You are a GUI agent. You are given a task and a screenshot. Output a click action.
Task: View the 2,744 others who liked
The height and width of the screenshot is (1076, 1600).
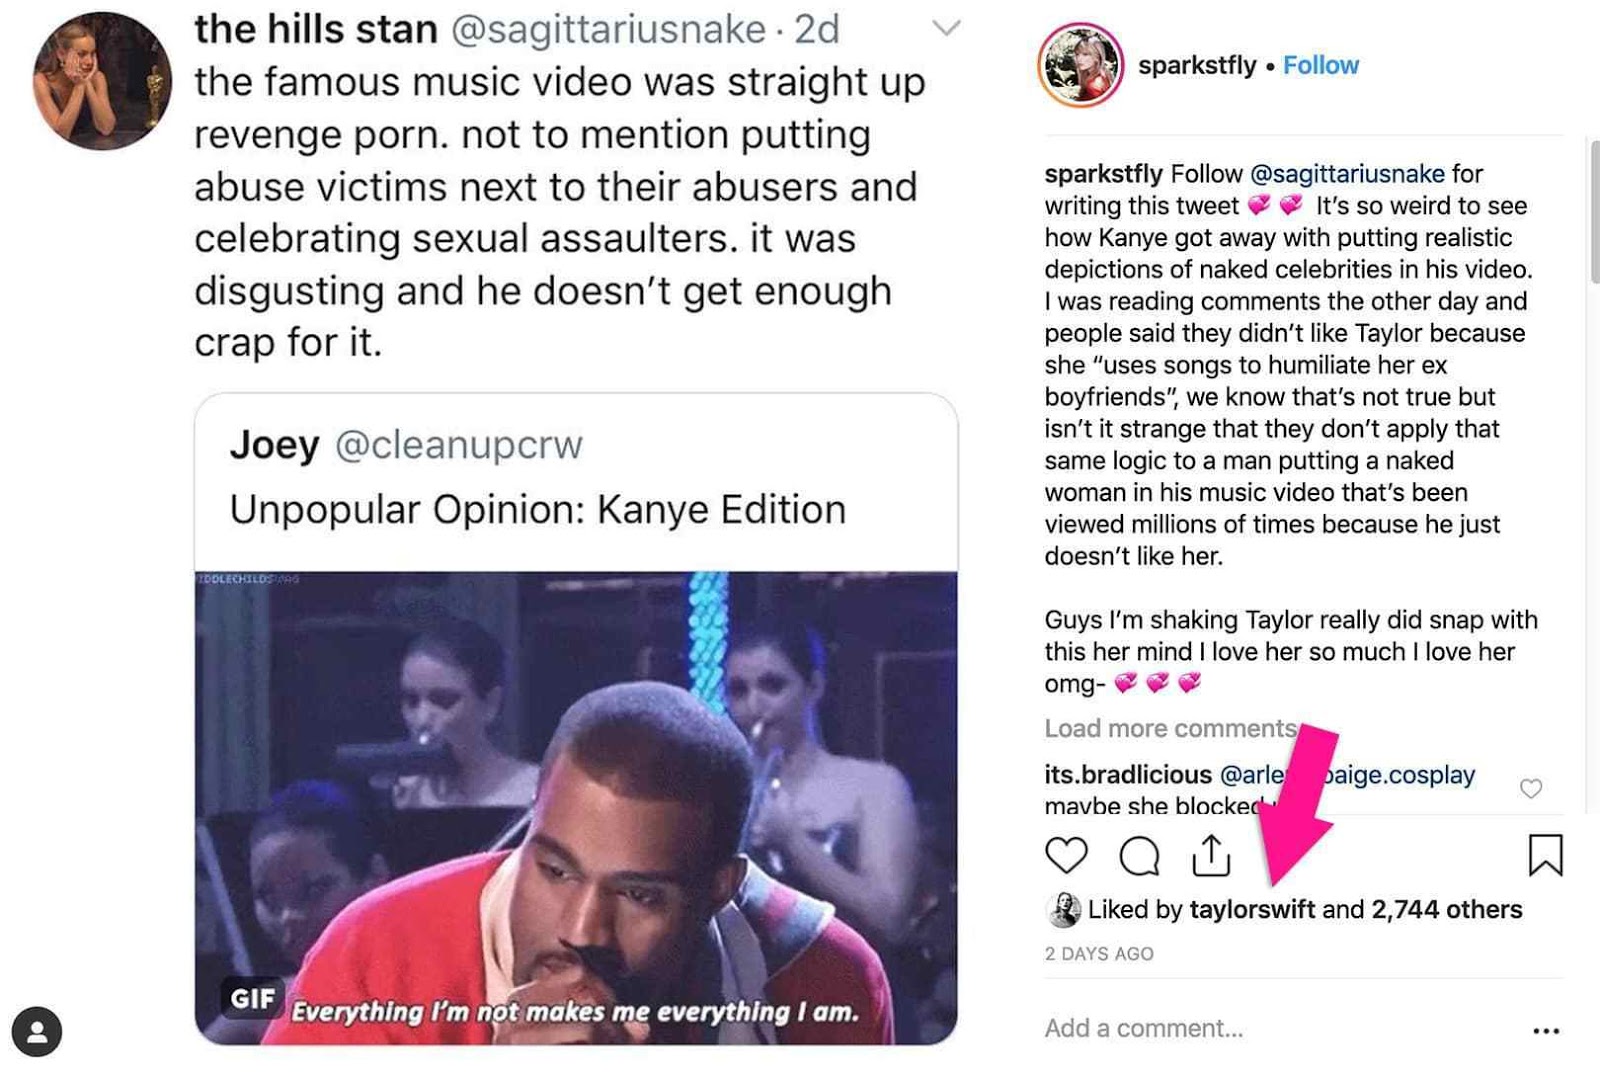(1446, 909)
